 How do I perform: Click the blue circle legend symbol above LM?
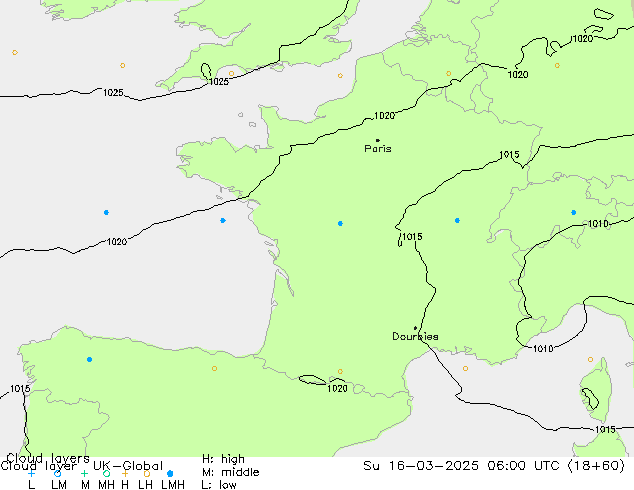pyautogui.click(x=57, y=473)
